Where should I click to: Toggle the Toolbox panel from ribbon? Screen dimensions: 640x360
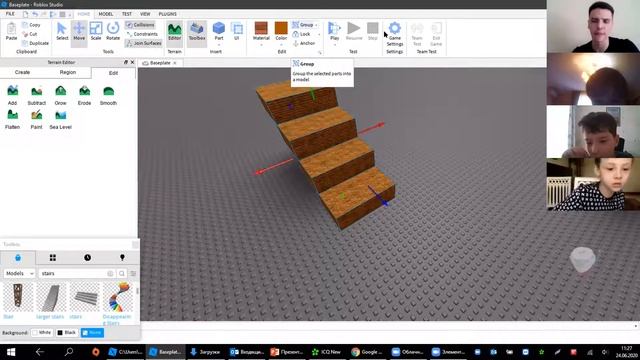pos(197,32)
